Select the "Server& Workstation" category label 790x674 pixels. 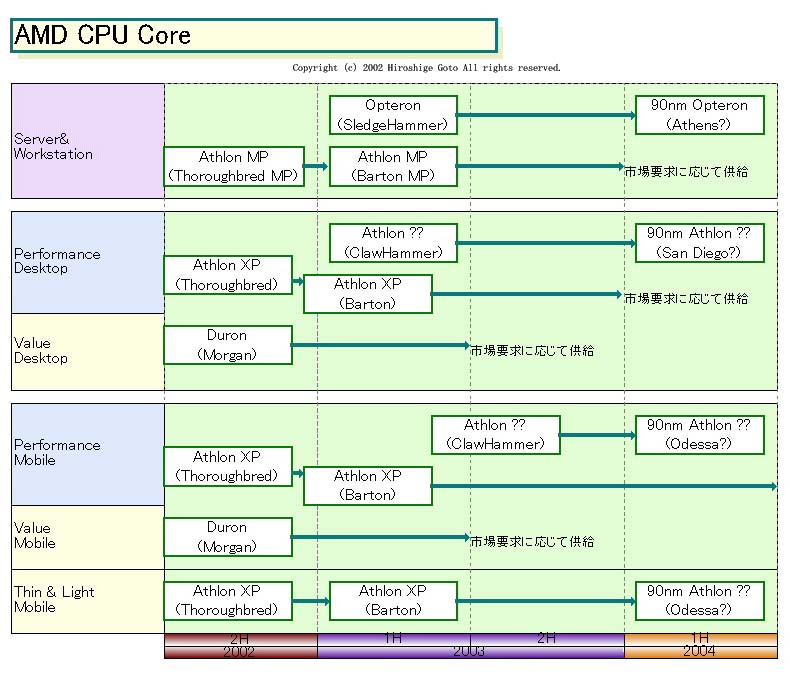point(88,141)
